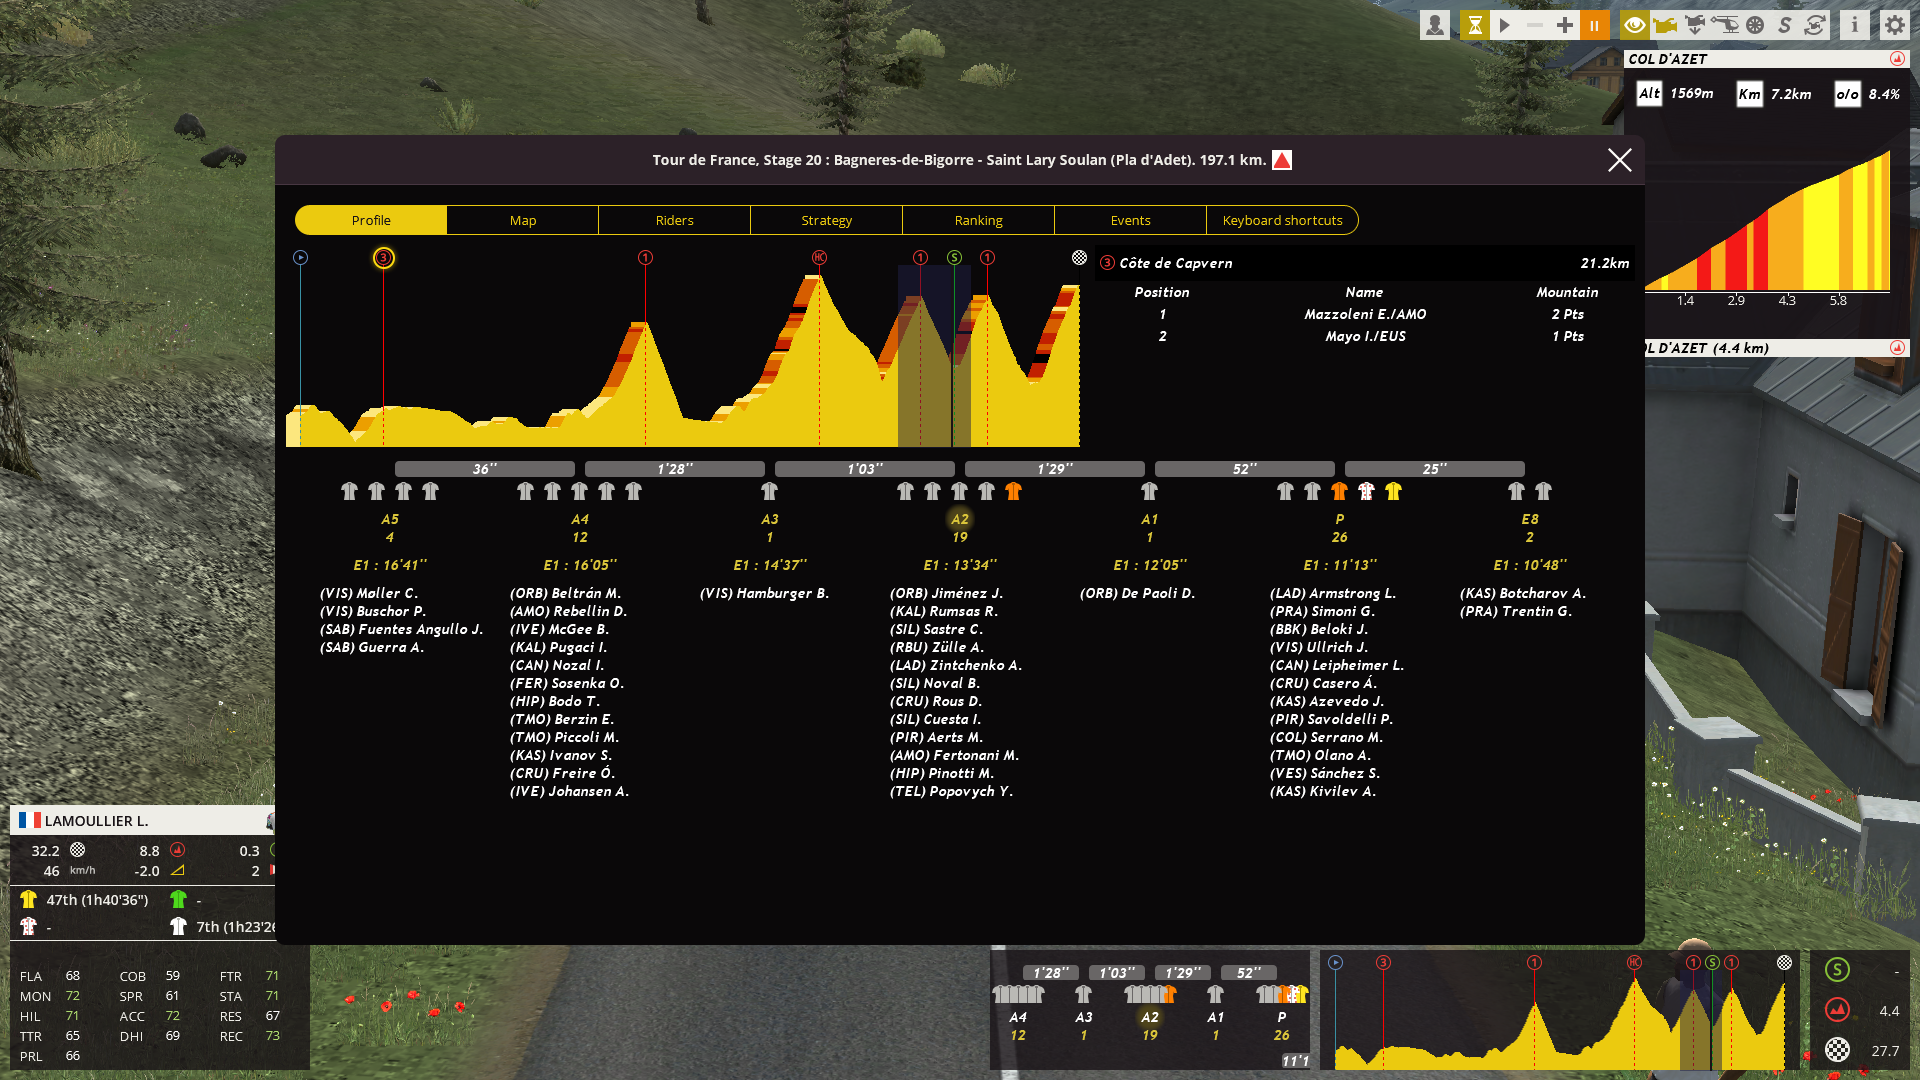Click the stage start marker on dialog profile
This screenshot has height=1080, width=1920.
300,258
